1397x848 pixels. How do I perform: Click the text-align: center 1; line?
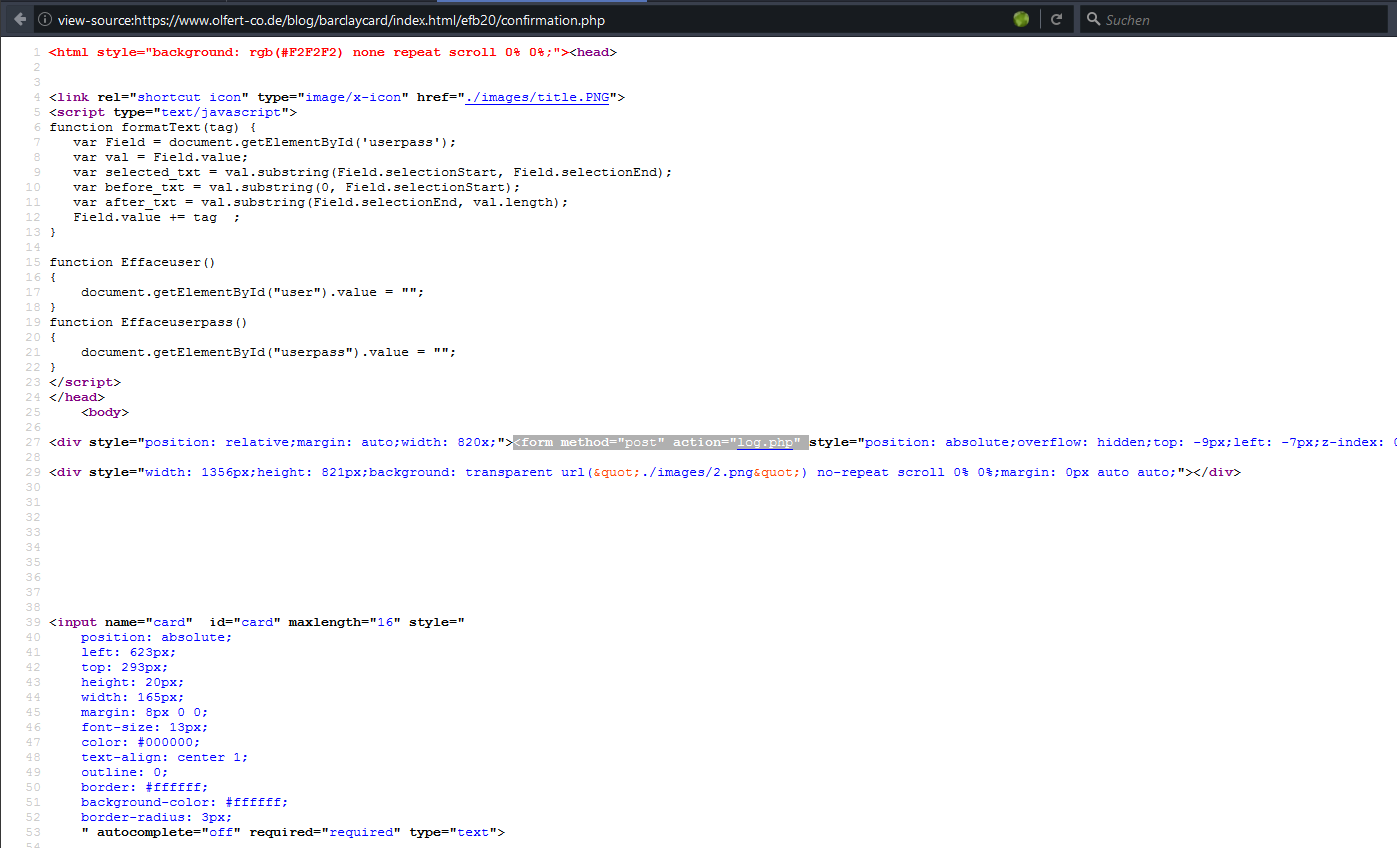tap(164, 757)
